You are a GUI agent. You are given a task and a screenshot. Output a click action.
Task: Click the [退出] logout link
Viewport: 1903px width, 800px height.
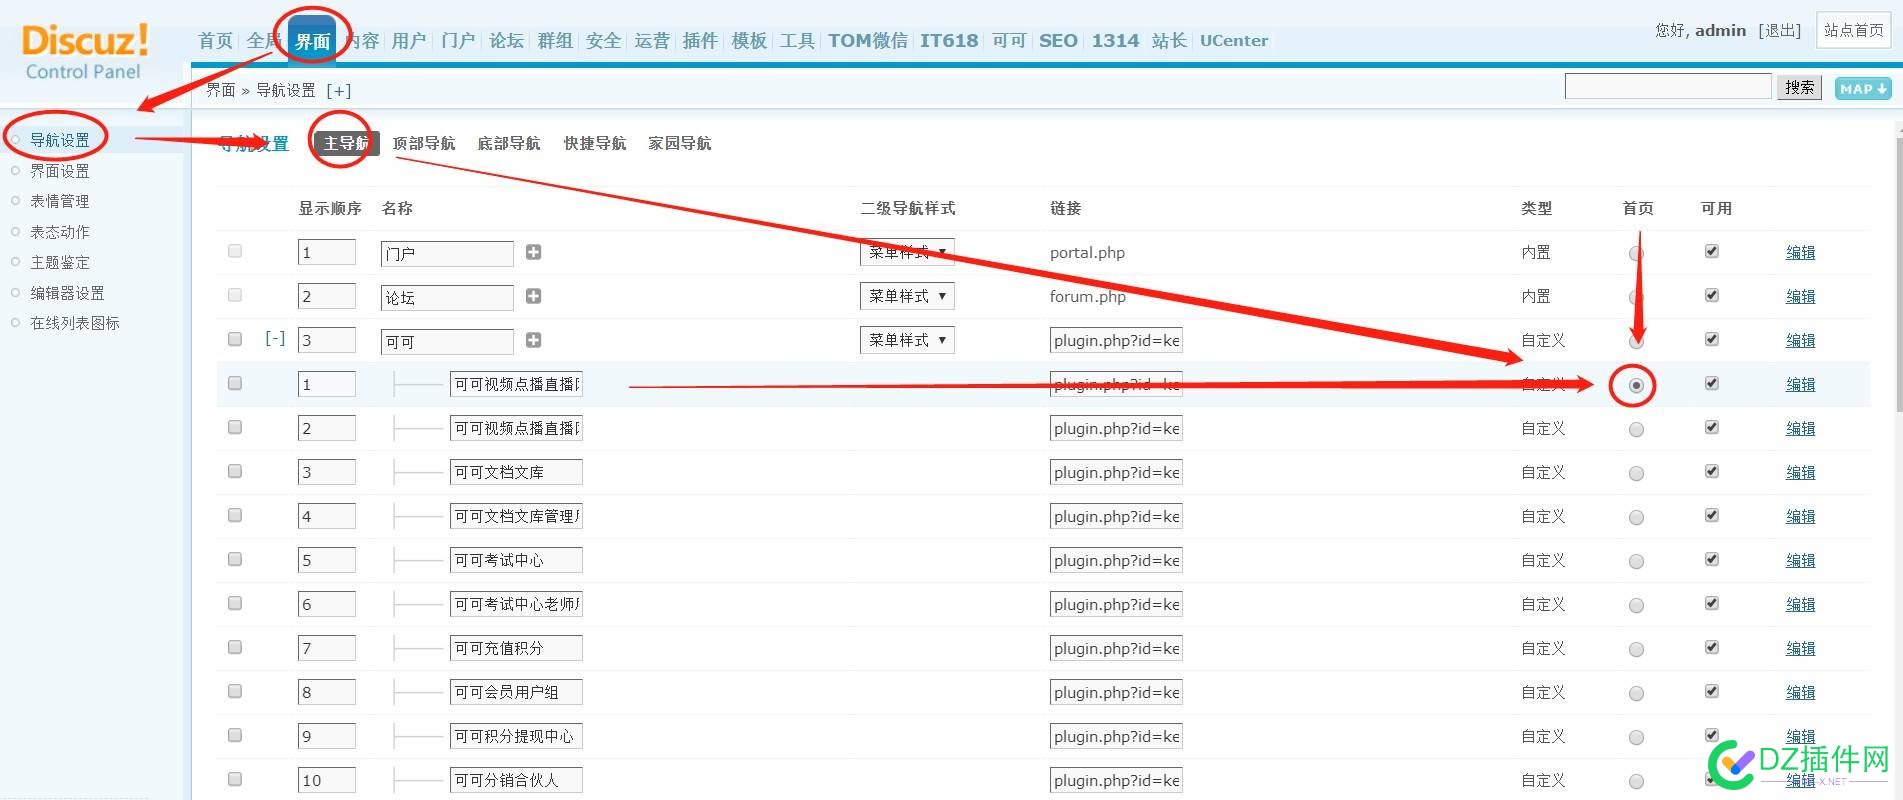(x=1780, y=30)
